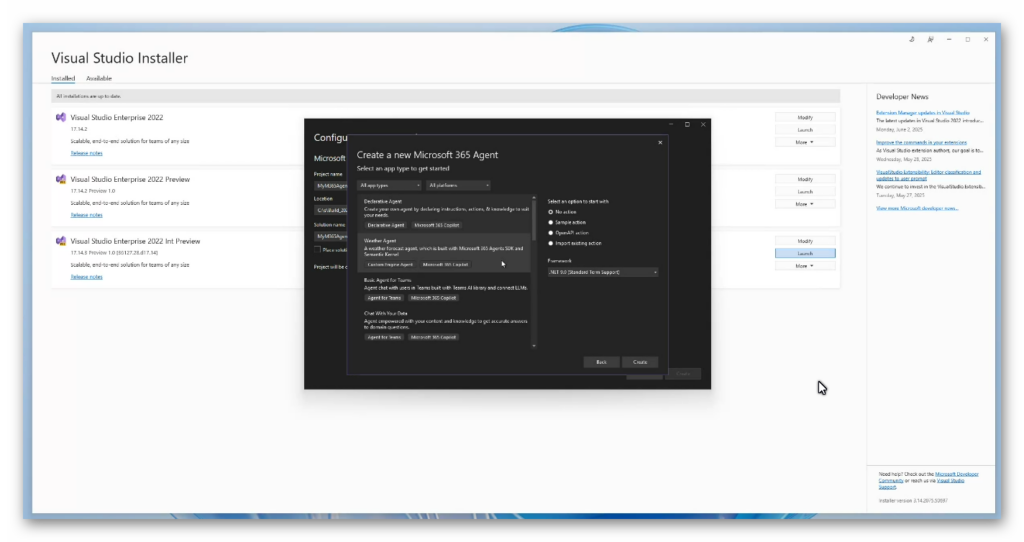Open the All app types dropdown
1024x542 pixels.
click(389, 185)
